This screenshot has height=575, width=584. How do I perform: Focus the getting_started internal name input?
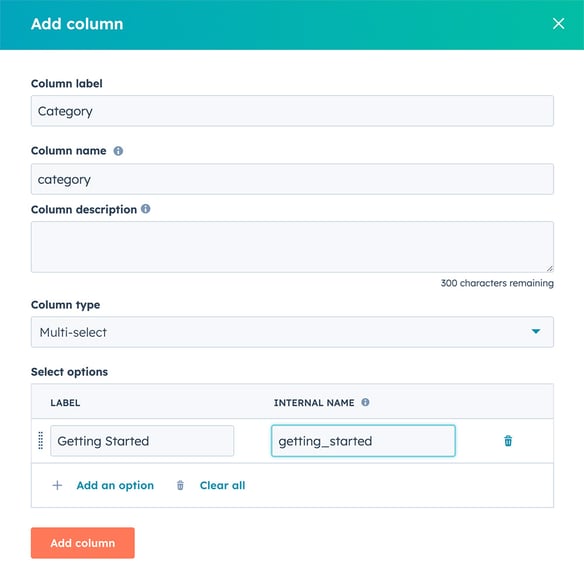pyautogui.click(x=363, y=441)
